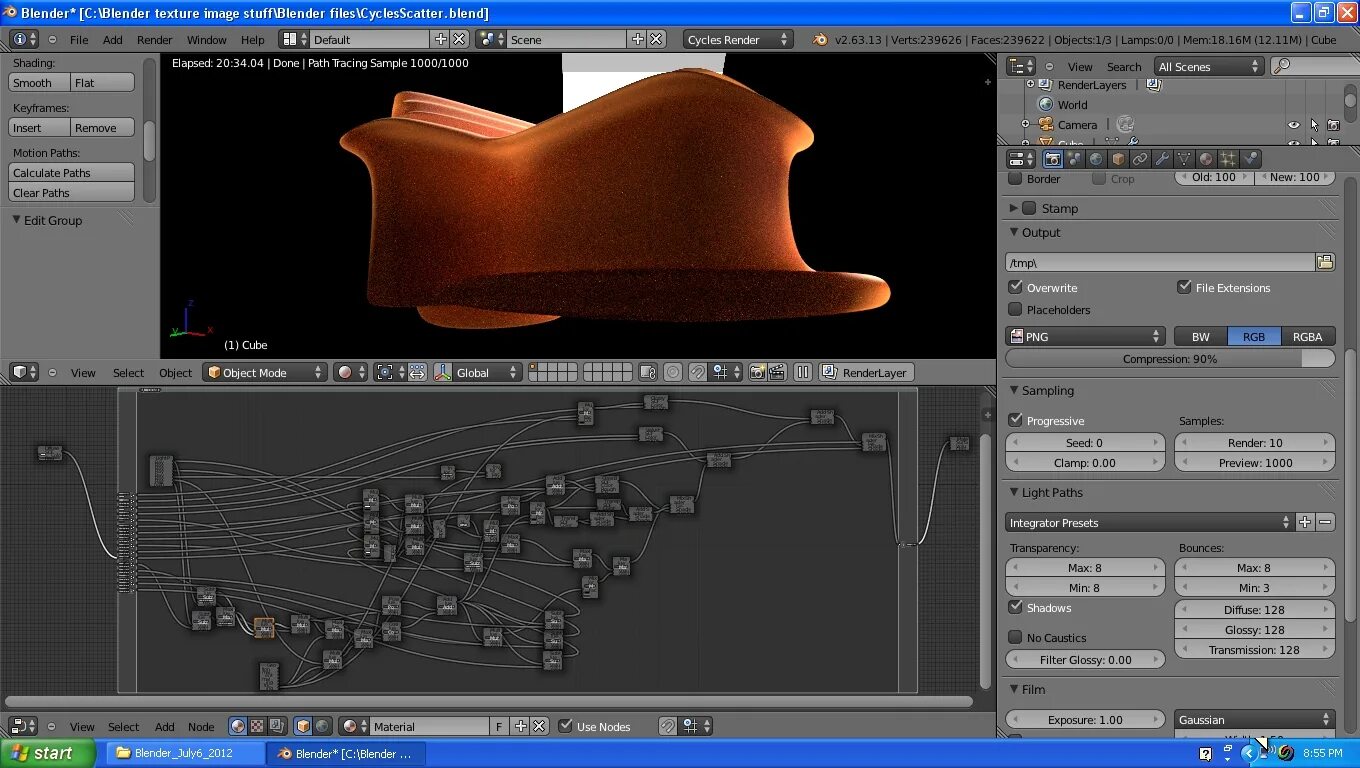Enable the Border checkbox
1360x768 pixels.
pyautogui.click(x=1015, y=179)
